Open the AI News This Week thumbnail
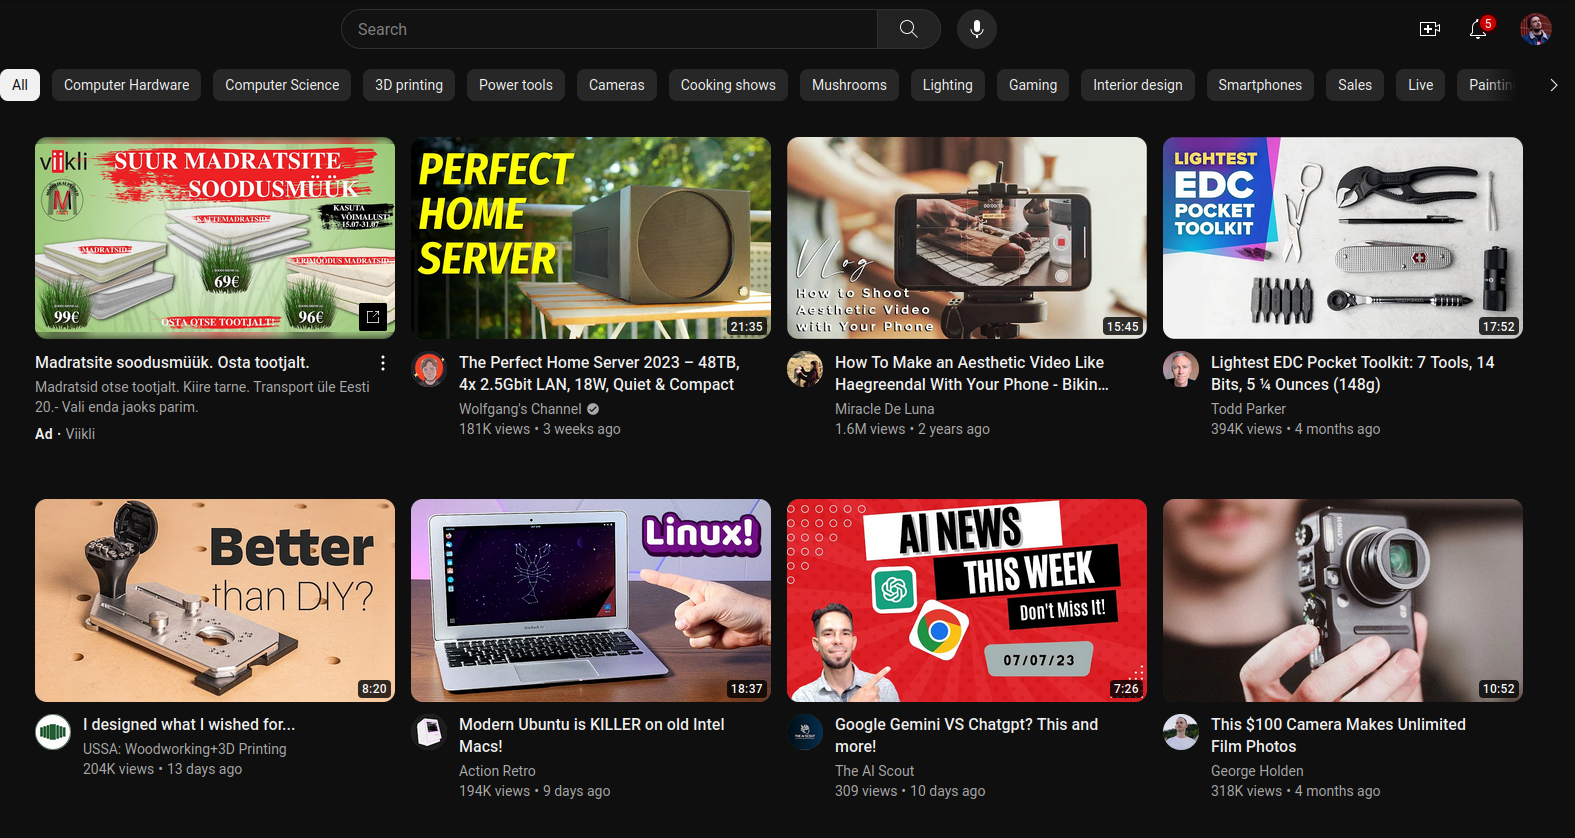 (x=967, y=600)
